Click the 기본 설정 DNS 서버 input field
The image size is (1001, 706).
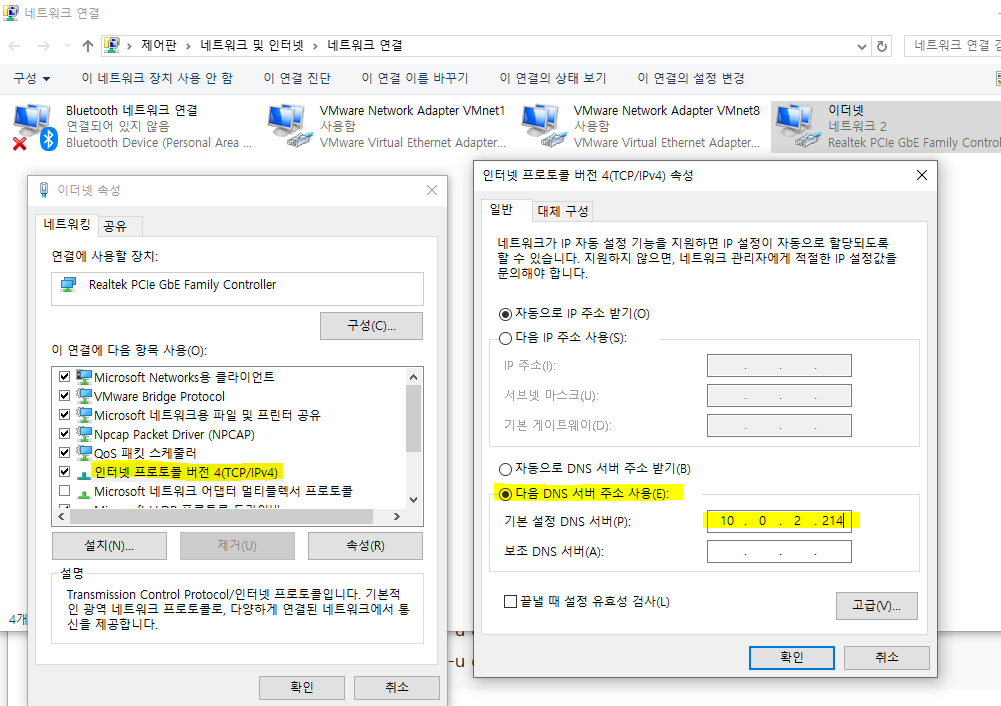click(779, 521)
